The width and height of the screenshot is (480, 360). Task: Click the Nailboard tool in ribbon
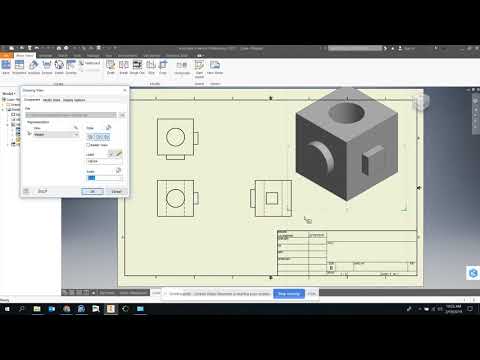coord(90,63)
